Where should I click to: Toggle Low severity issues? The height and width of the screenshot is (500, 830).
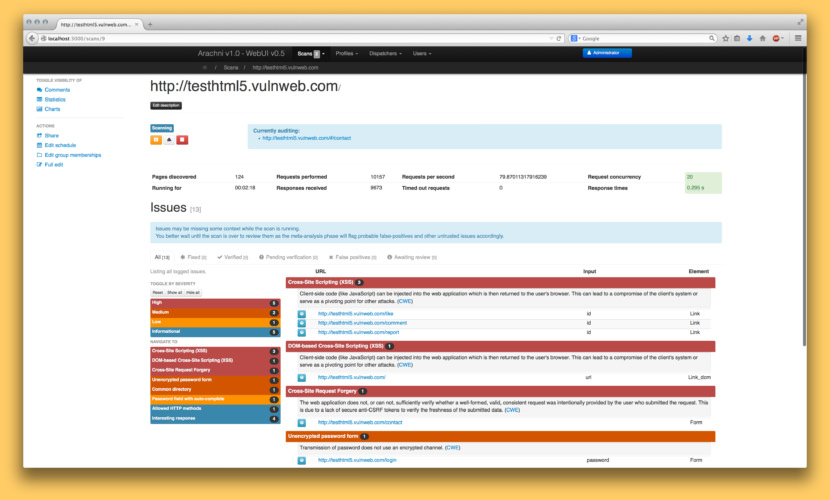tap(215, 322)
